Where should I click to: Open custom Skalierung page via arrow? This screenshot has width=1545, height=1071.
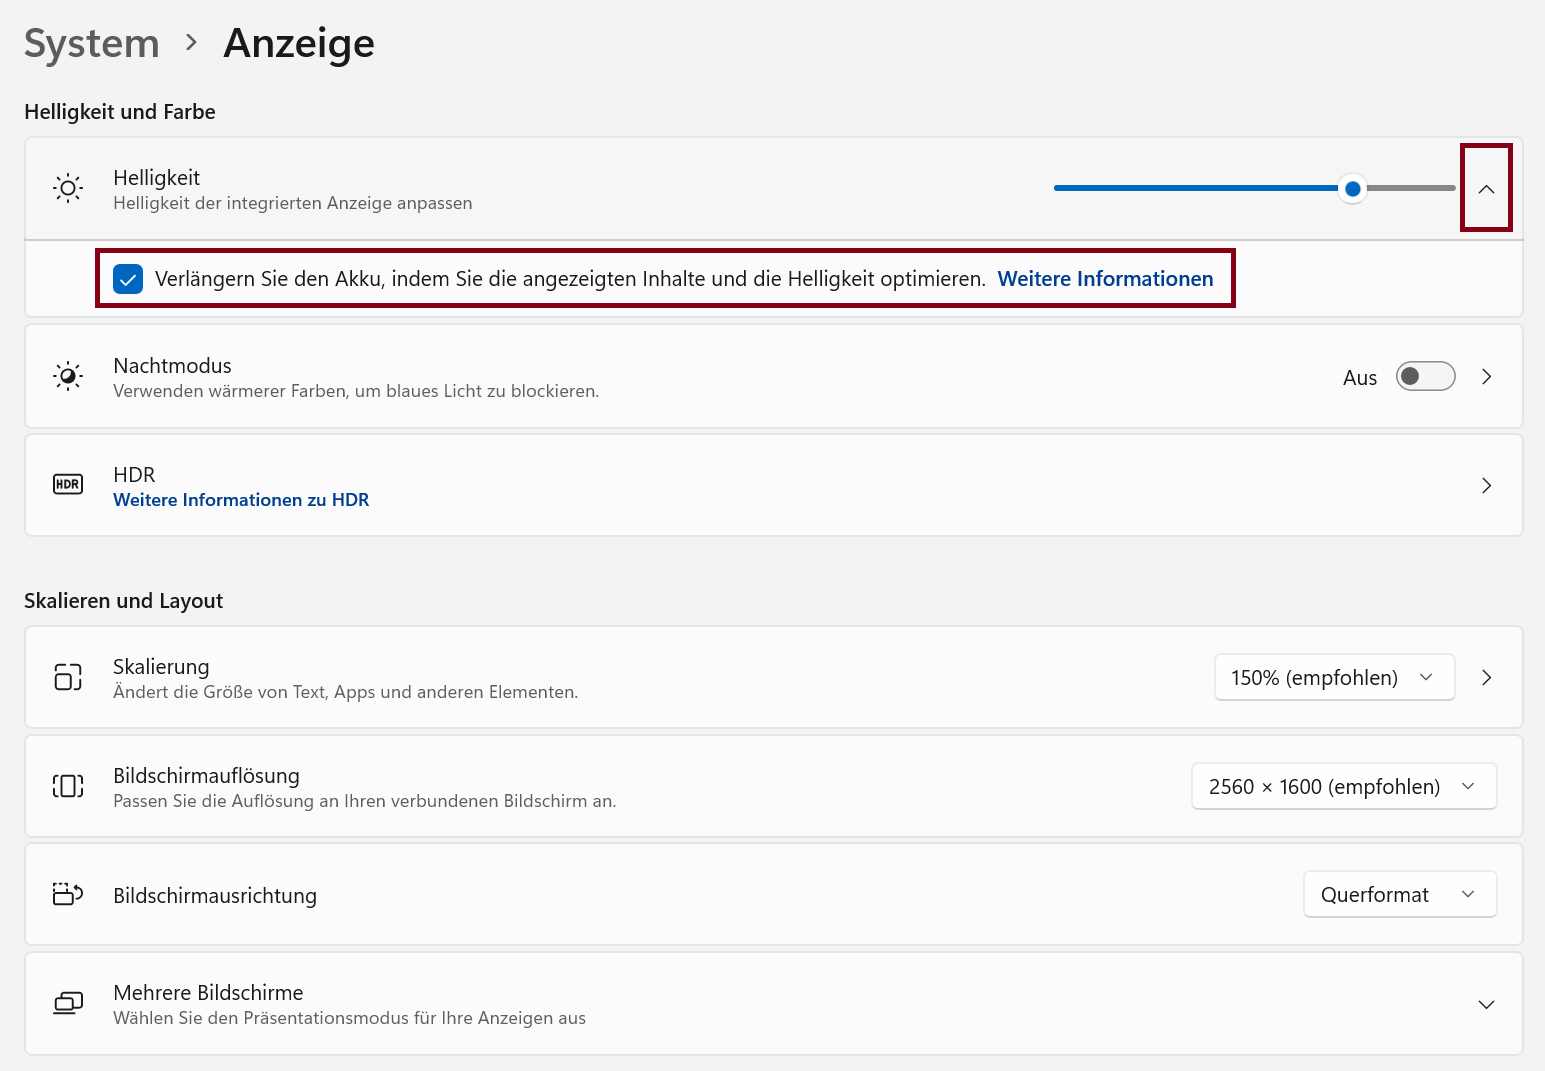(x=1486, y=677)
